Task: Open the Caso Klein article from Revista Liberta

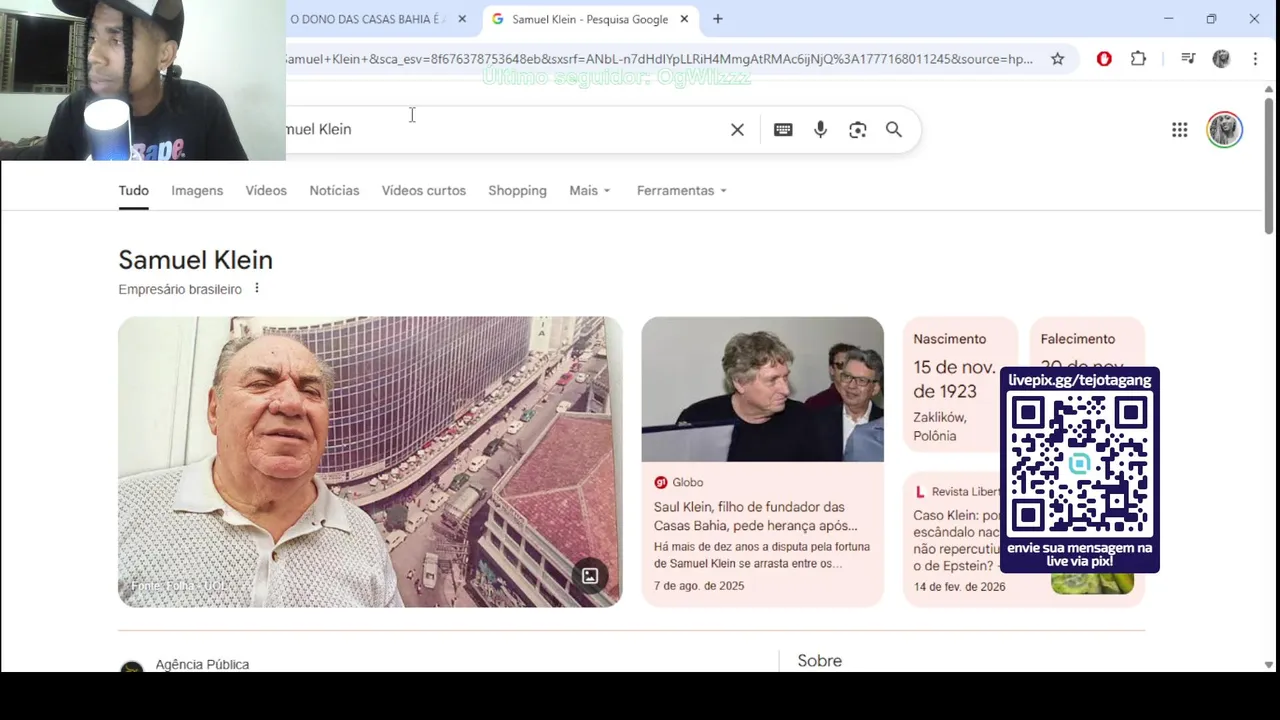Action: coord(956,541)
